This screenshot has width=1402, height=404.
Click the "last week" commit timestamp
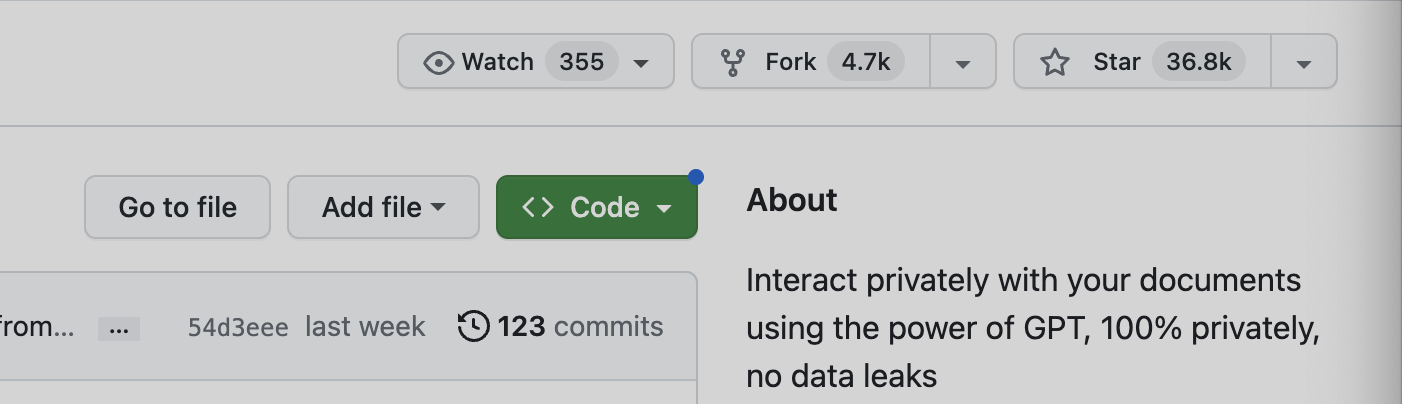(x=365, y=327)
